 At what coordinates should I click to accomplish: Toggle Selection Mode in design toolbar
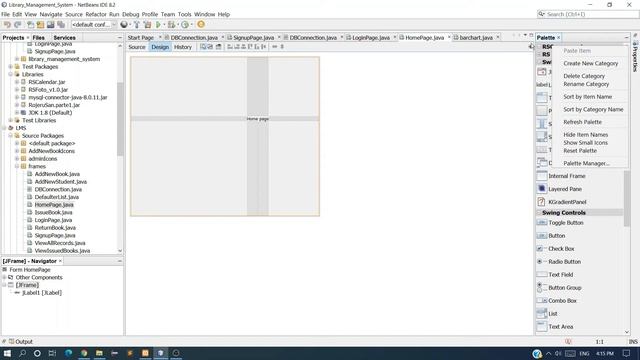(203, 47)
